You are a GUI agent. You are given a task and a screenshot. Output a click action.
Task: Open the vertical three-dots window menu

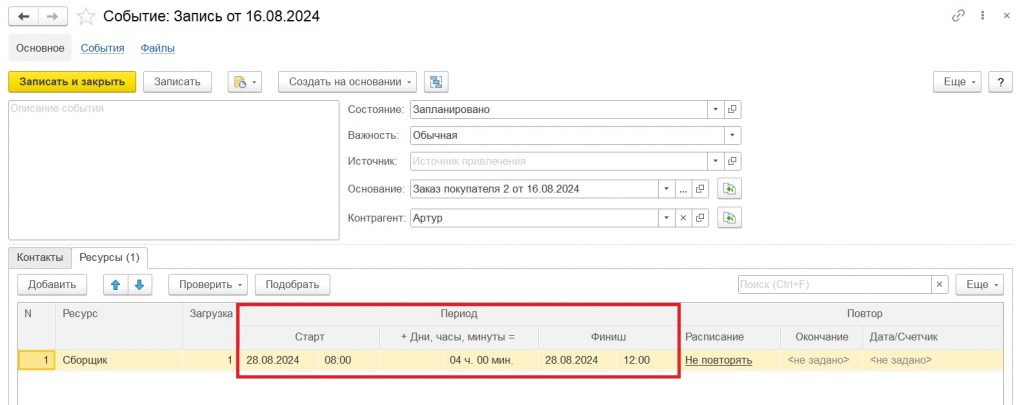(982, 16)
